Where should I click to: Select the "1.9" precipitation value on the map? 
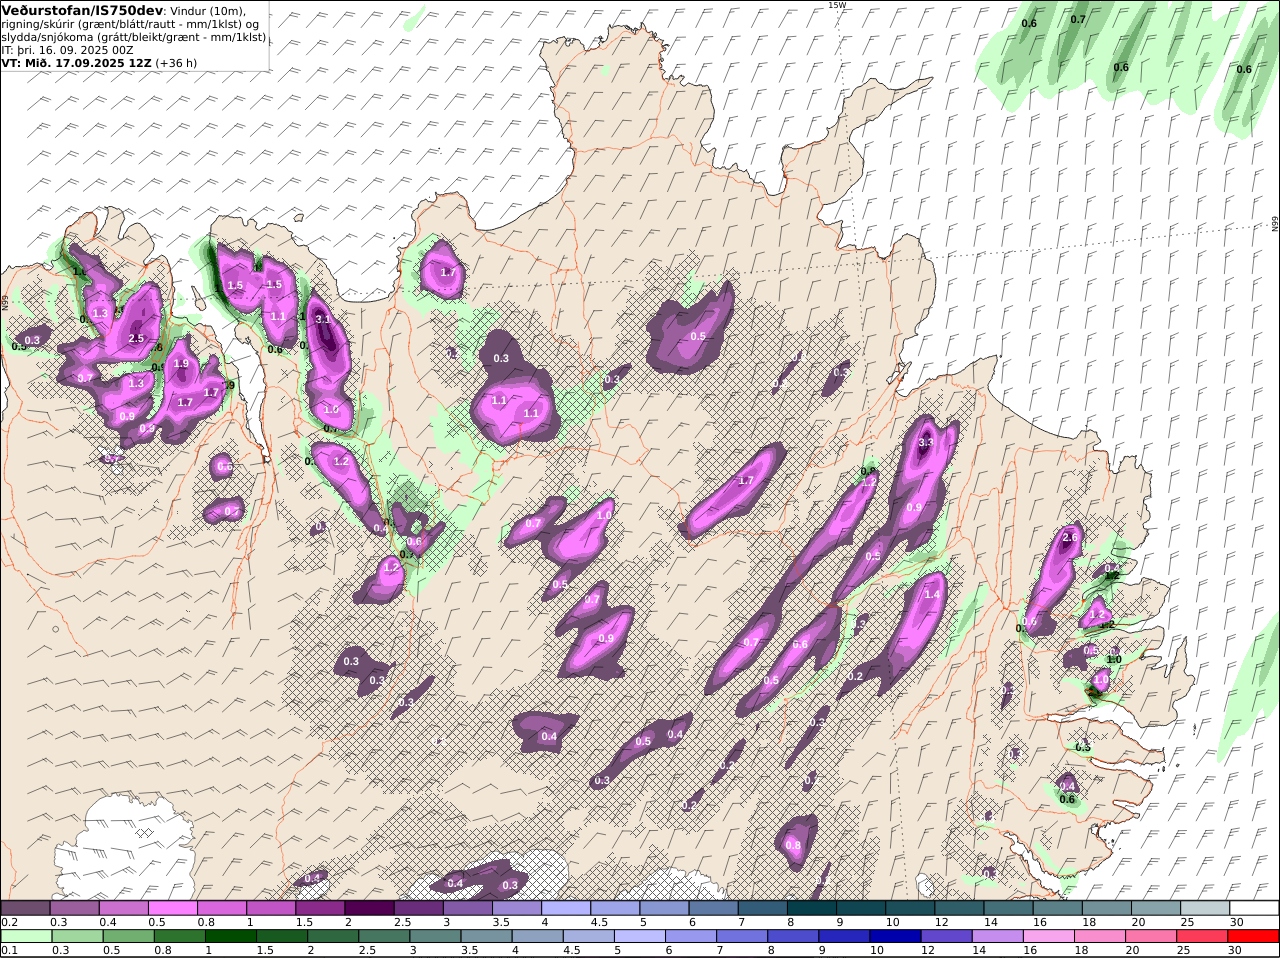[181, 364]
